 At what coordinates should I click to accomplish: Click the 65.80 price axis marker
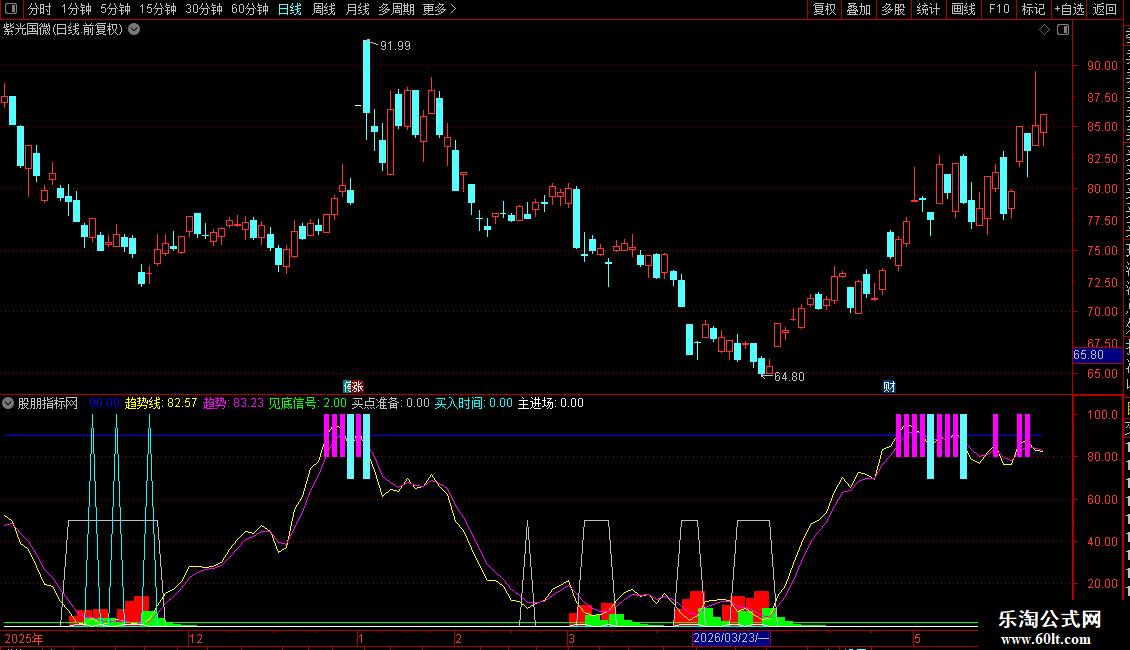coord(1097,355)
